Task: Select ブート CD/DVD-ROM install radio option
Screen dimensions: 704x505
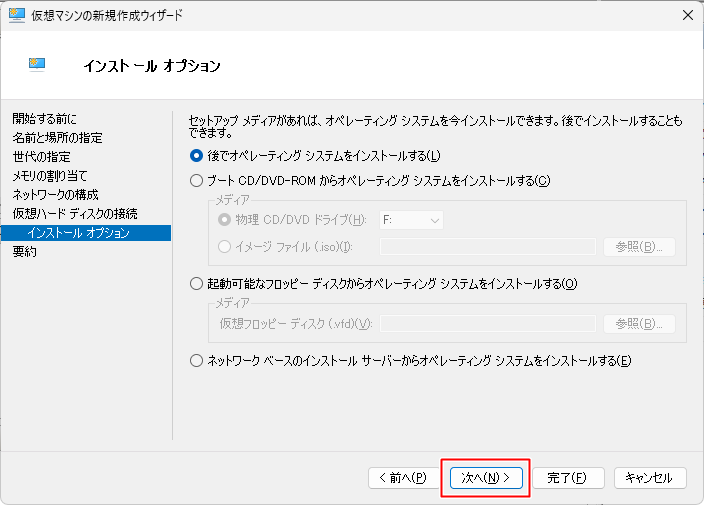Action: 196,181
